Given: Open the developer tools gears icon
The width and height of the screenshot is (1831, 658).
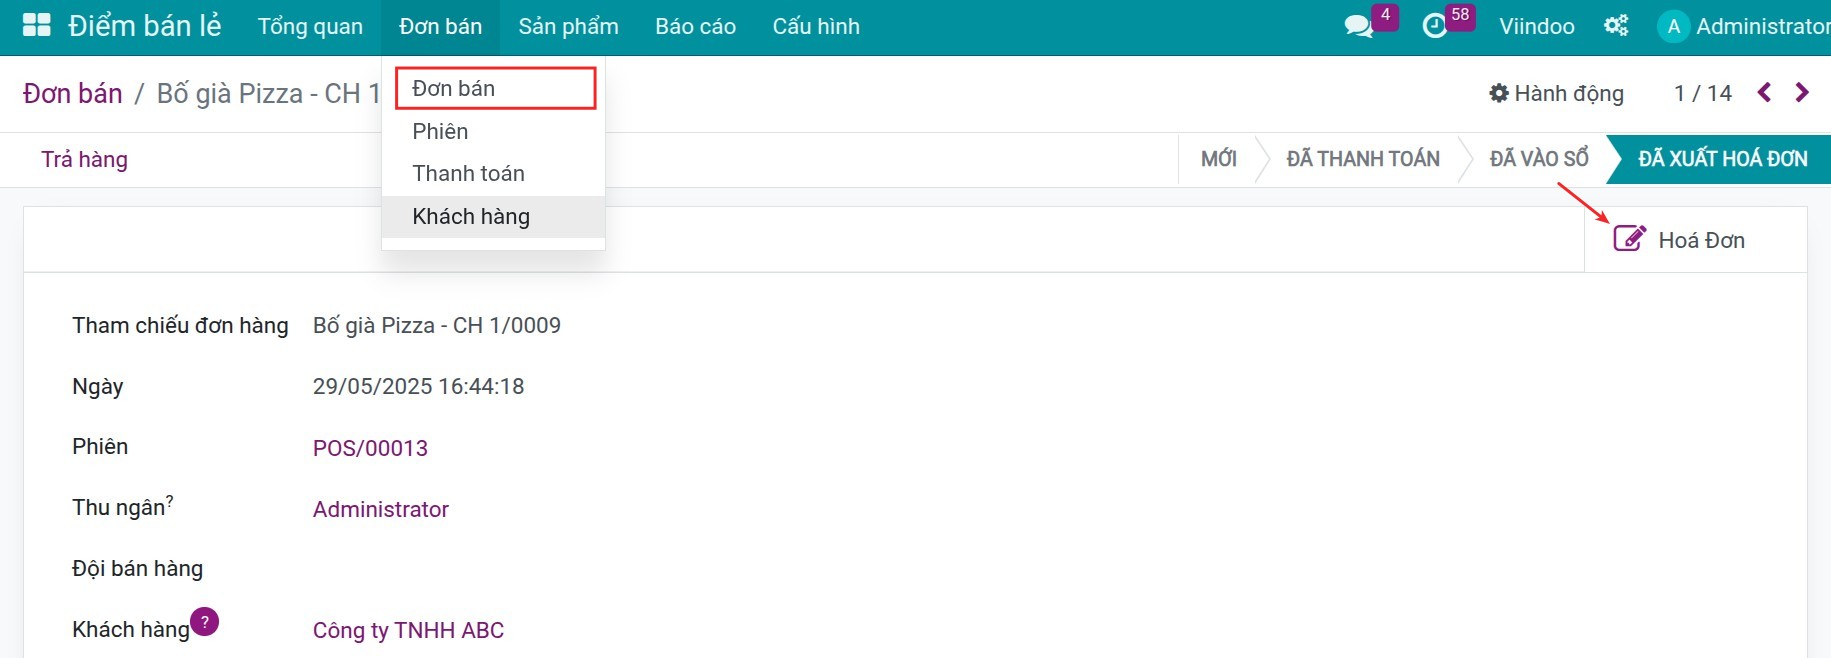Looking at the screenshot, I should point(1616,26).
